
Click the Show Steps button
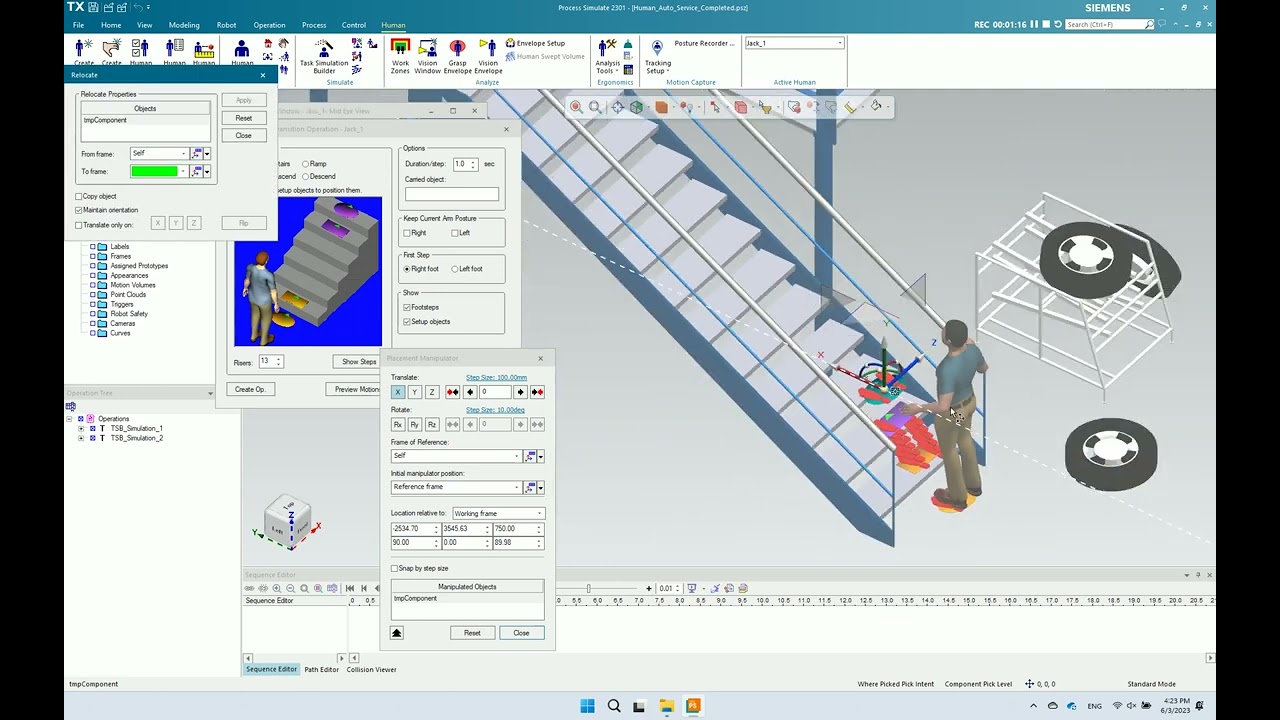[x=359, y=362]
